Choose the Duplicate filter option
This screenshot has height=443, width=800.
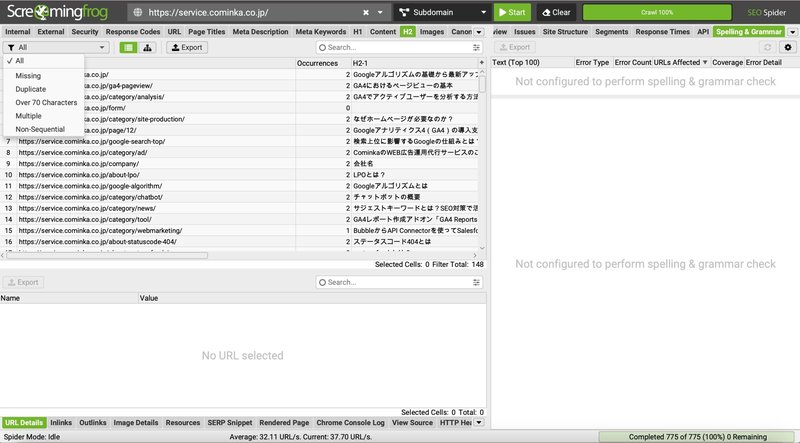click(x=31, y=89)
